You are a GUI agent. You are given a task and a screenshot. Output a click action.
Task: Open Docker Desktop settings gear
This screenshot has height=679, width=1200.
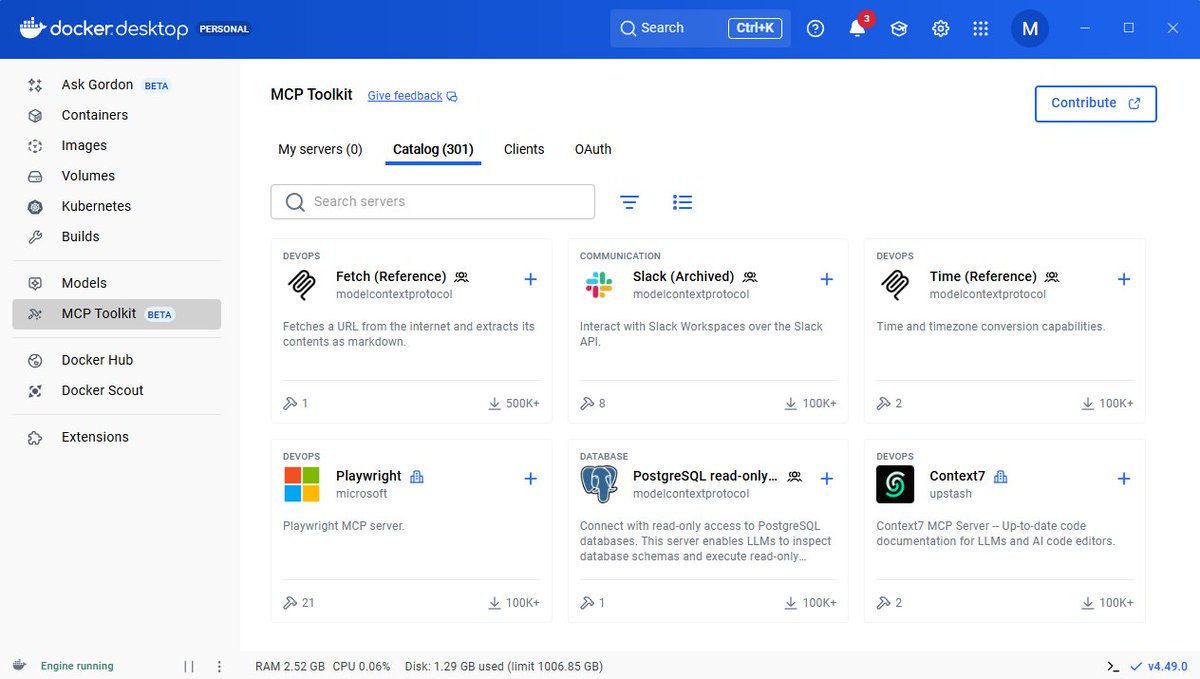coord(940,29)
